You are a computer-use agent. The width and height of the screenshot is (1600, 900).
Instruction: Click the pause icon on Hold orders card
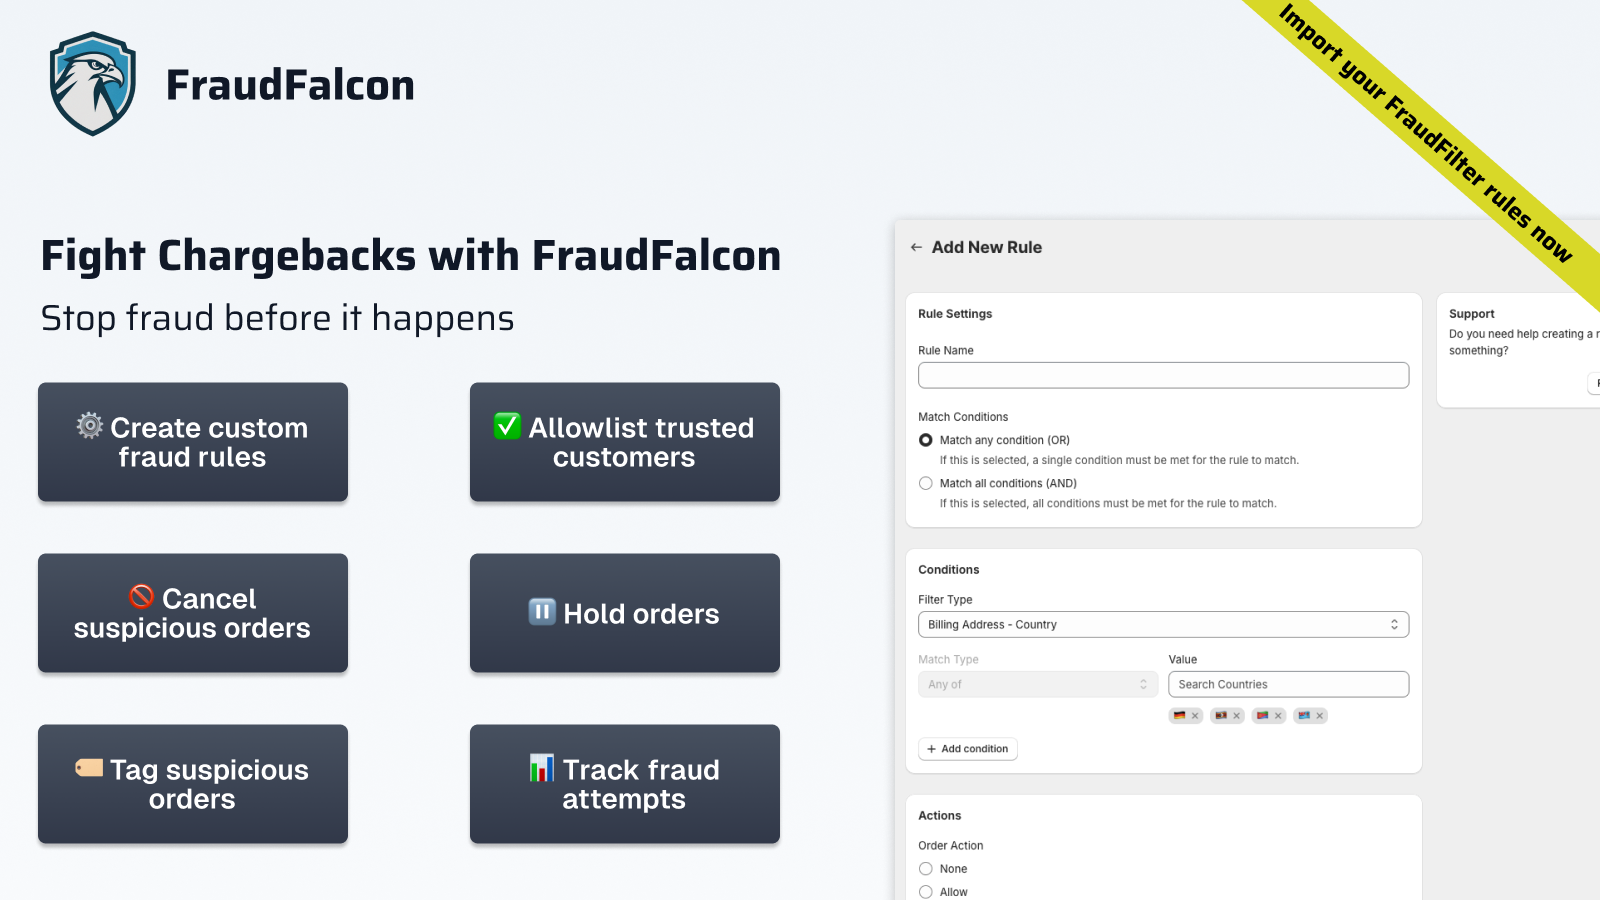pyautogui.click(x=542, y=612)
